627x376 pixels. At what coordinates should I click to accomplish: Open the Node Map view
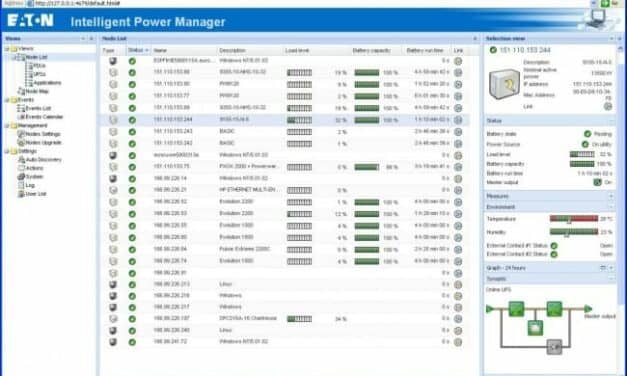tap(37, 91)
